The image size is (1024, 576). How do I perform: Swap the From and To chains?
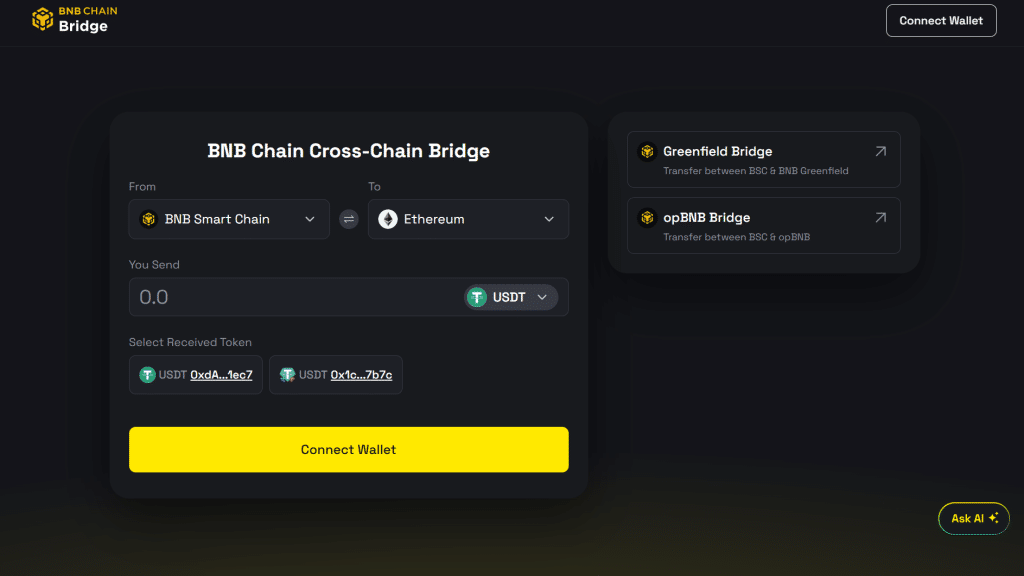pyautogui.click(x=349, y=219)
